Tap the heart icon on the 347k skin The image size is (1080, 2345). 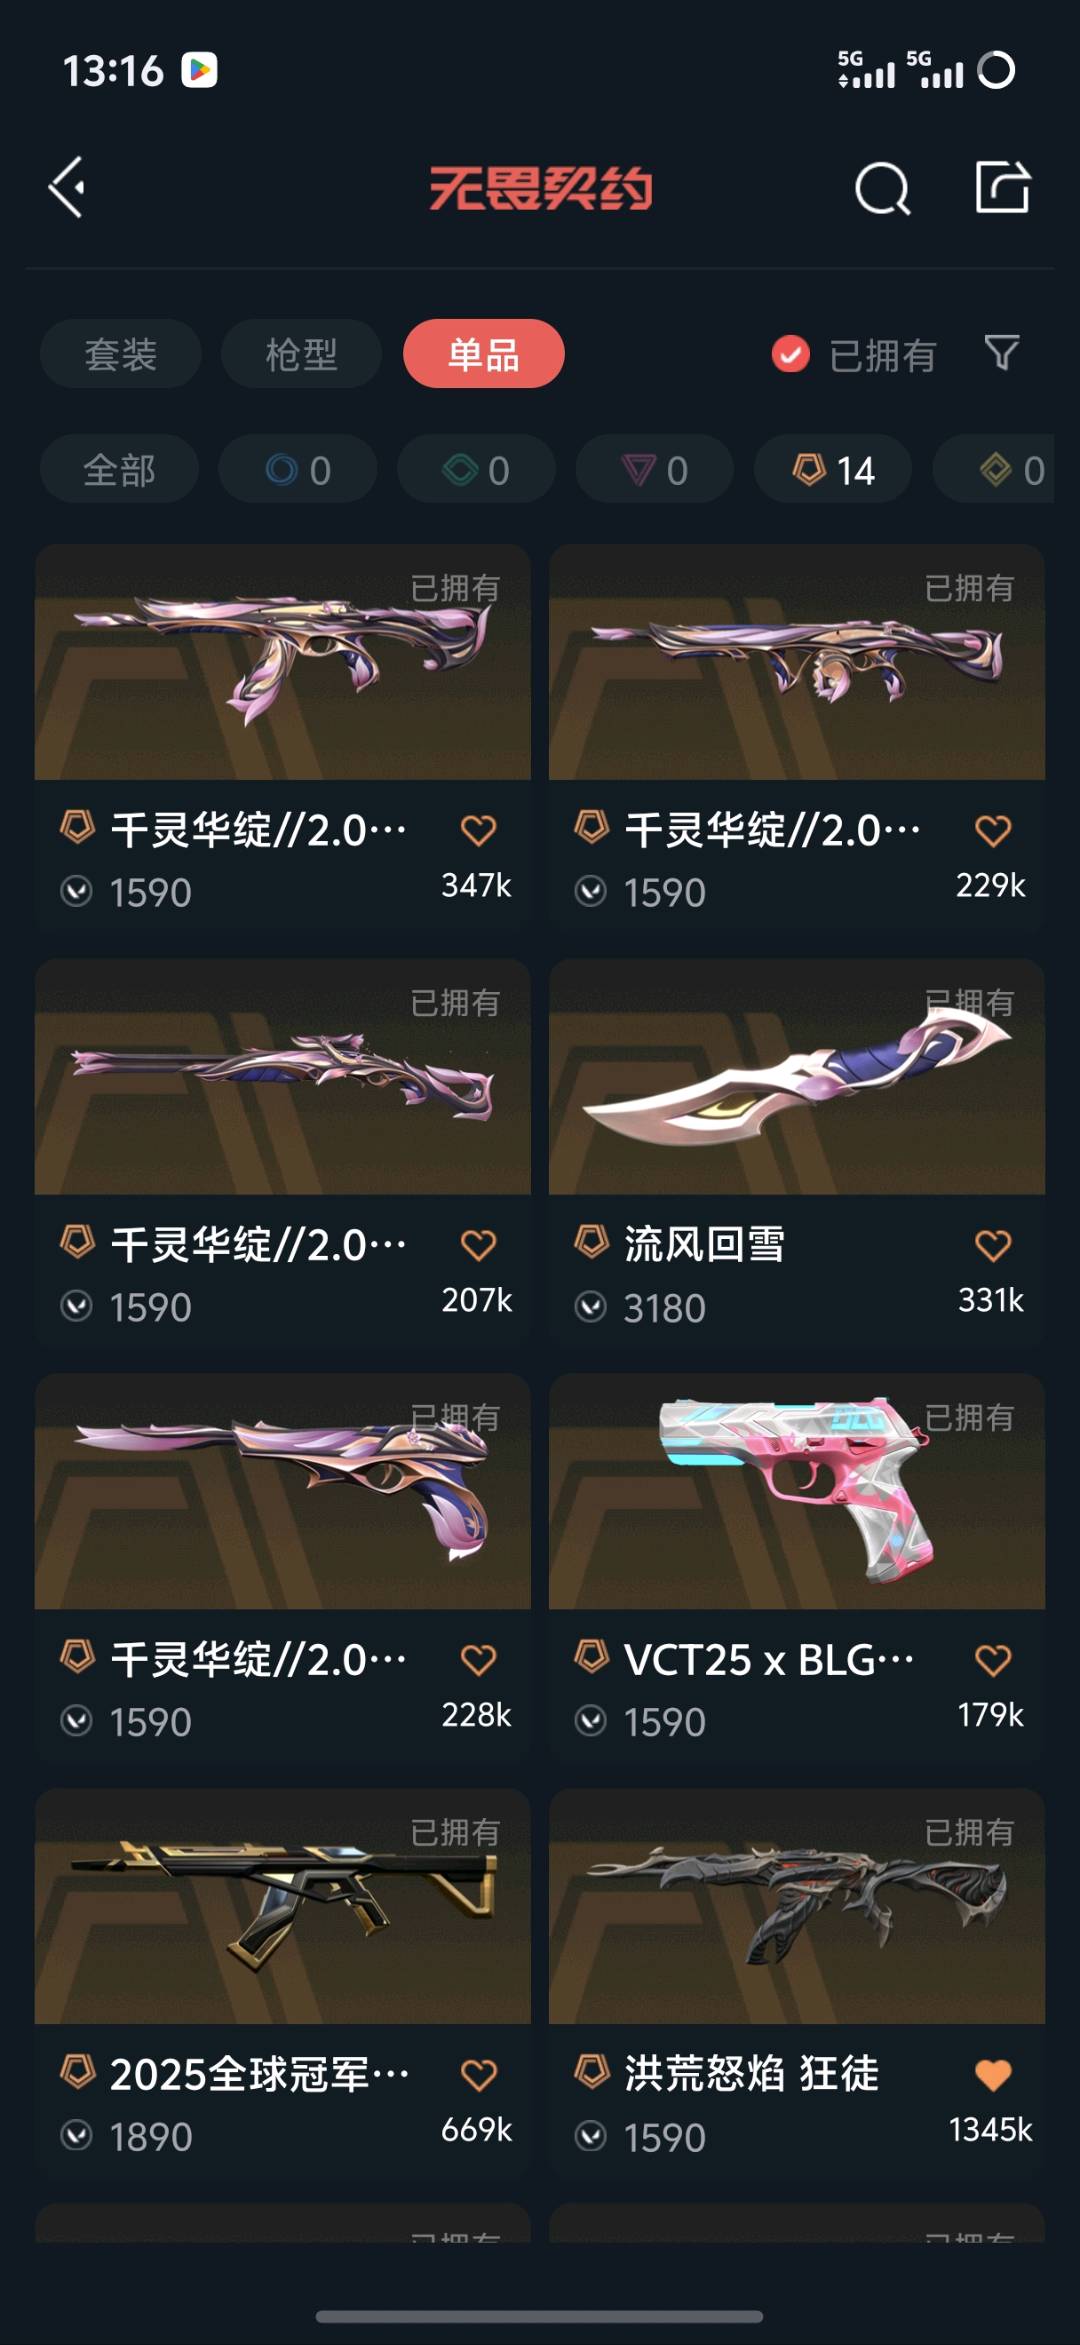479,830
